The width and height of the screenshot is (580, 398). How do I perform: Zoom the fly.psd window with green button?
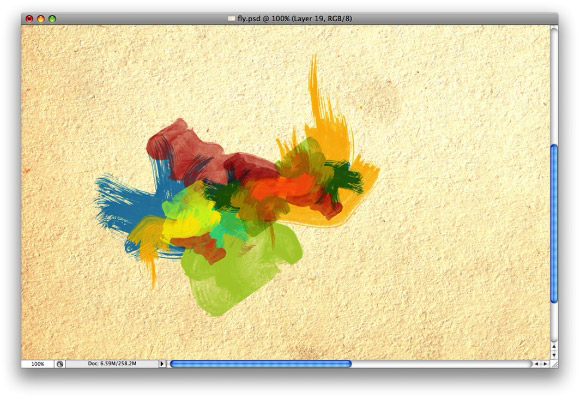pos(52,18)
